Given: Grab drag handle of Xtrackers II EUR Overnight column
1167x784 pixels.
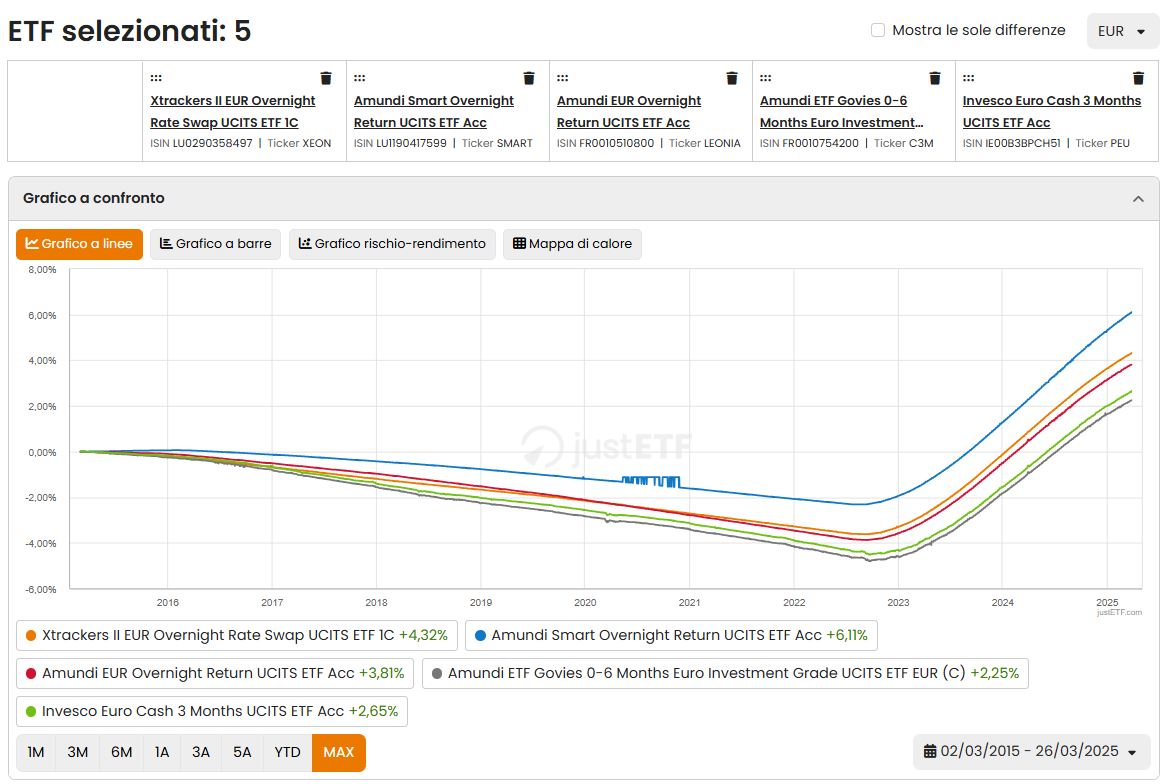Looking at the screenshot, I should pos(156,78).
